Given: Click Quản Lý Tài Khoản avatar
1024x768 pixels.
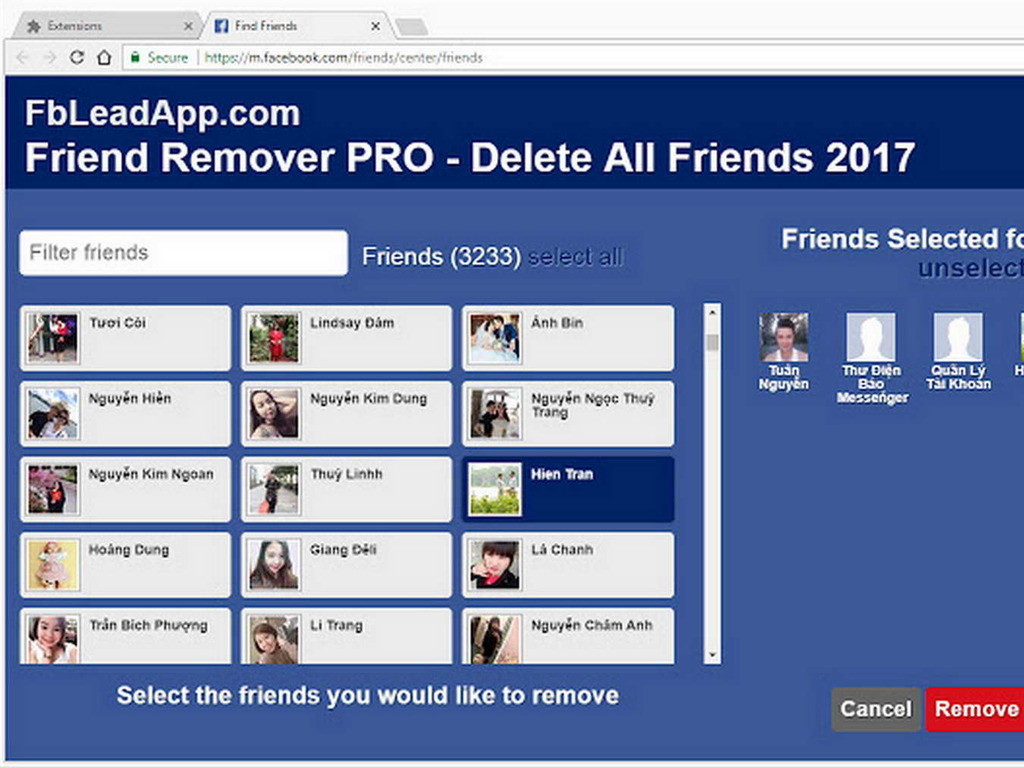Looking at the screenshot, I should click(x=958, y=337).
